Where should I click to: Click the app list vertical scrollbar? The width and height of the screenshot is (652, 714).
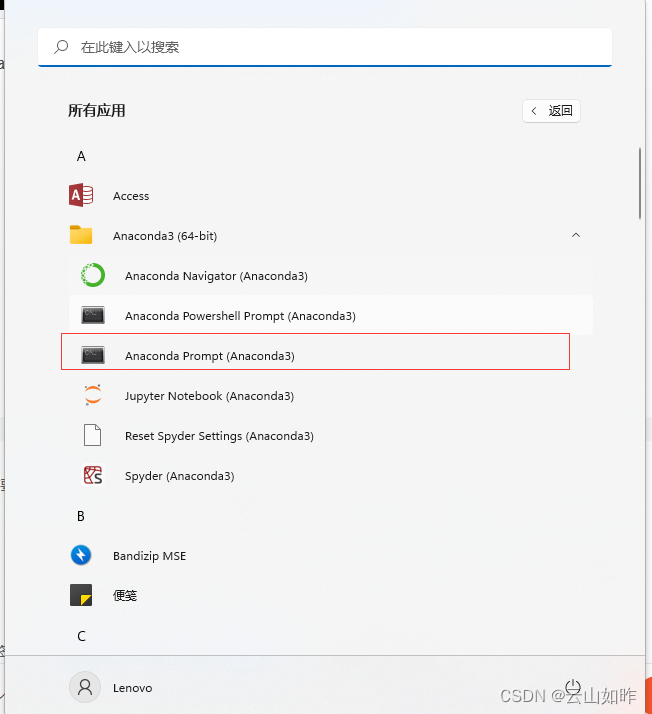point(640,184)
